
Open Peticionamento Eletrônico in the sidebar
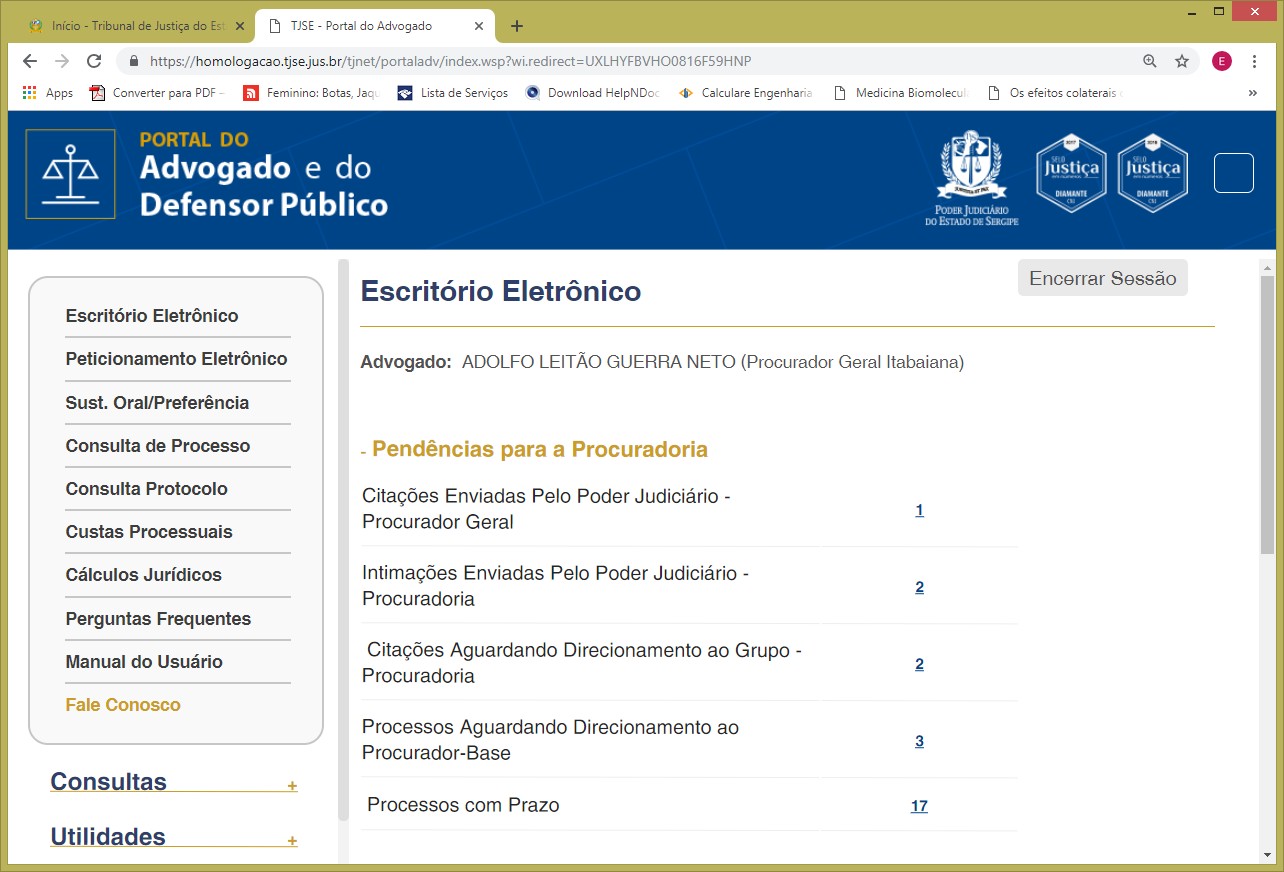click(176, 359)
